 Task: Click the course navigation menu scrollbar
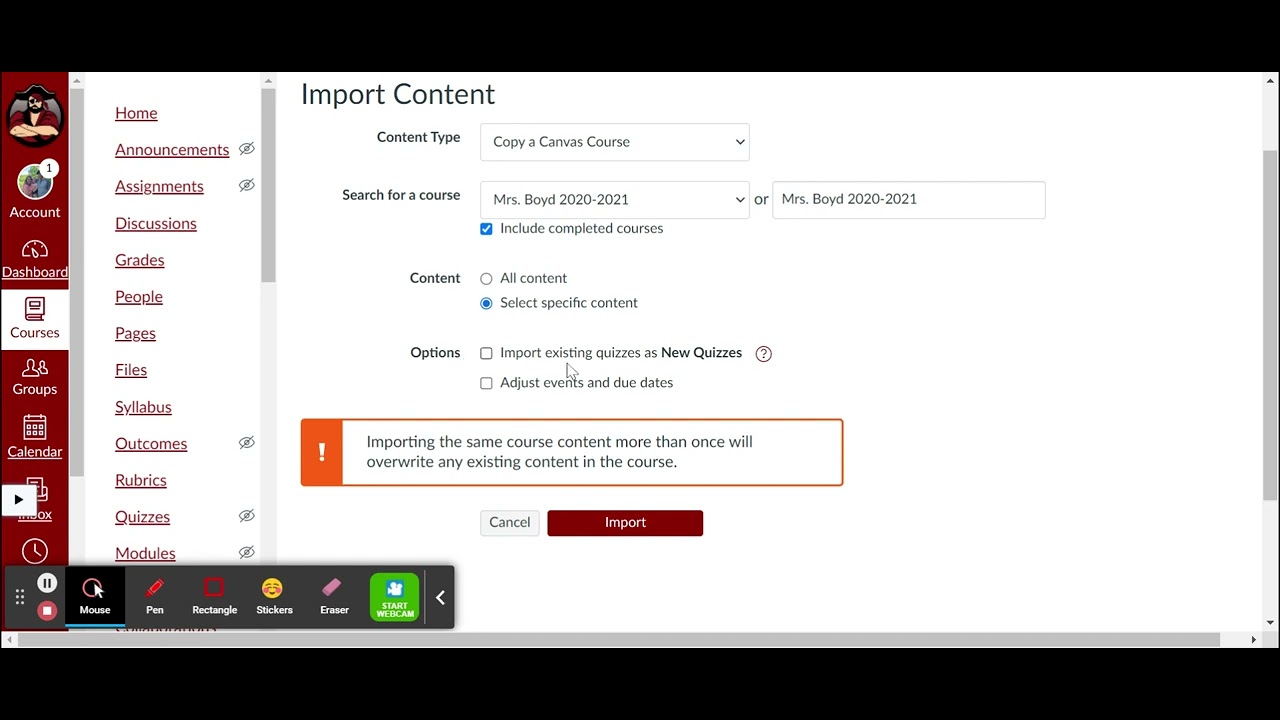tap(268, 185)
